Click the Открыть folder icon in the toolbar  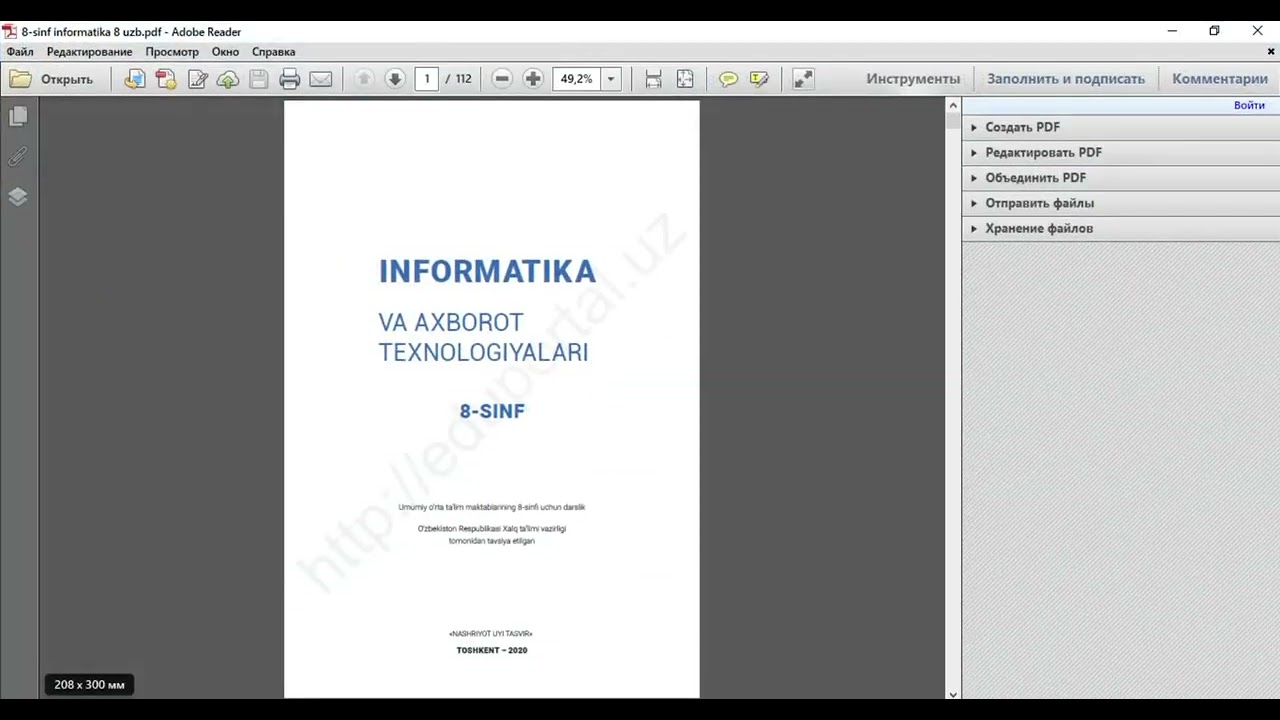coord(21,79)
